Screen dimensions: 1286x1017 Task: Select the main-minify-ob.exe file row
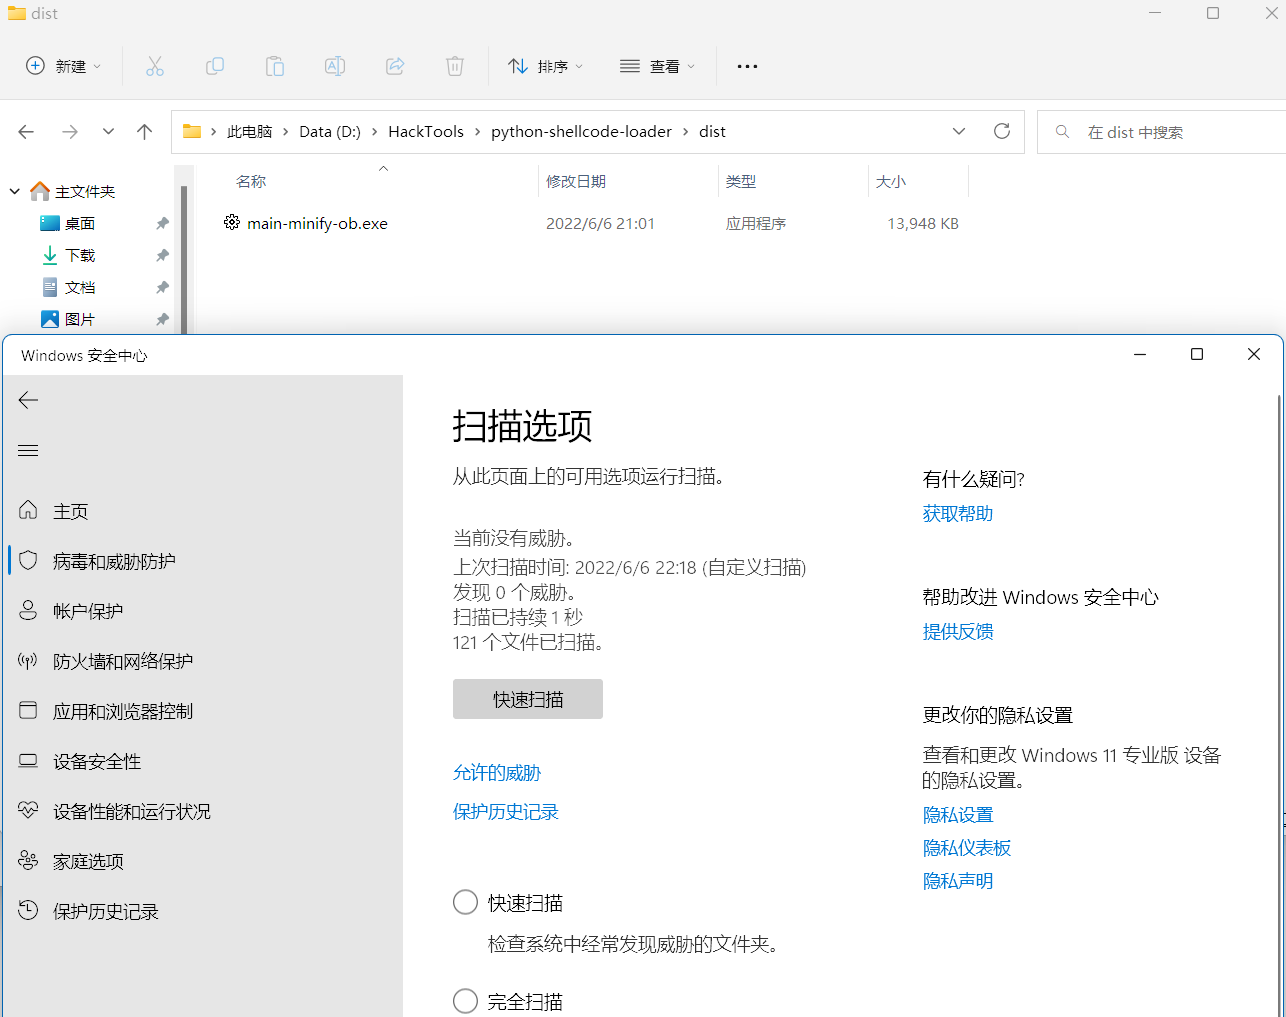pos(590,223)
